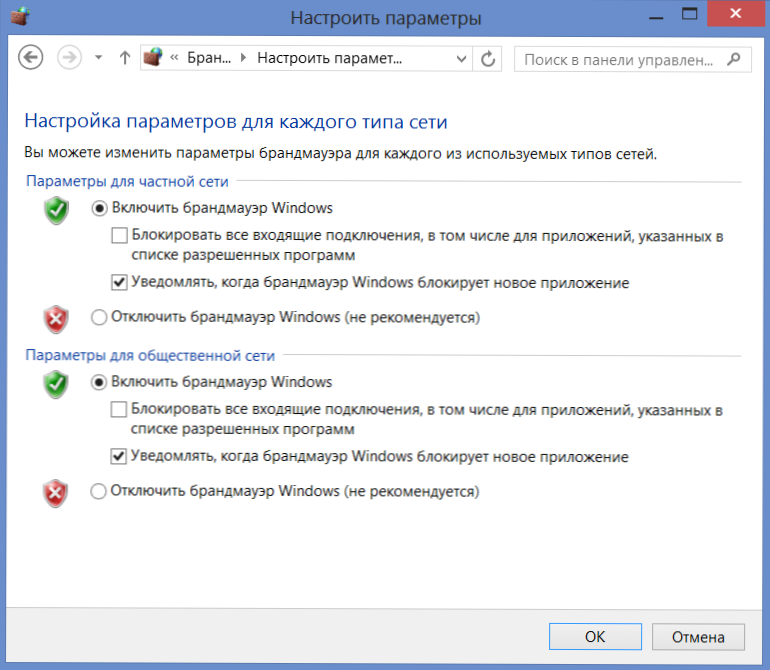This screenshot has height=670, width=770.
Task: Select enable firewall radio for private network
Action: click(99, 208)
